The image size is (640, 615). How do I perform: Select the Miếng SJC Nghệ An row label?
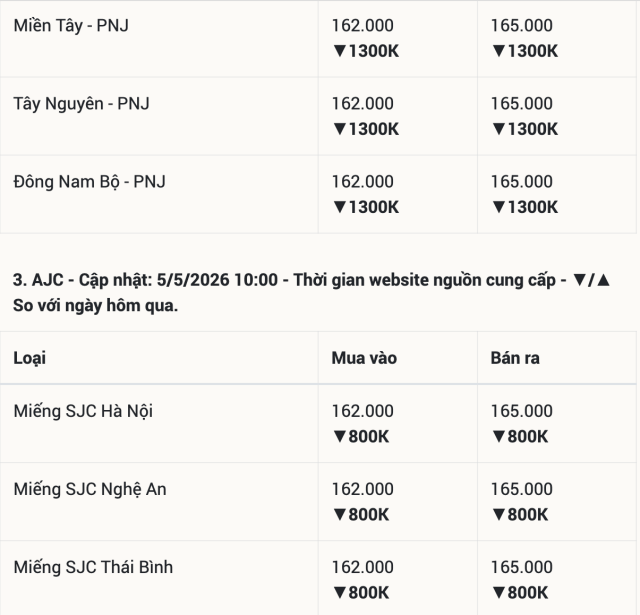[x=90, y=489]
